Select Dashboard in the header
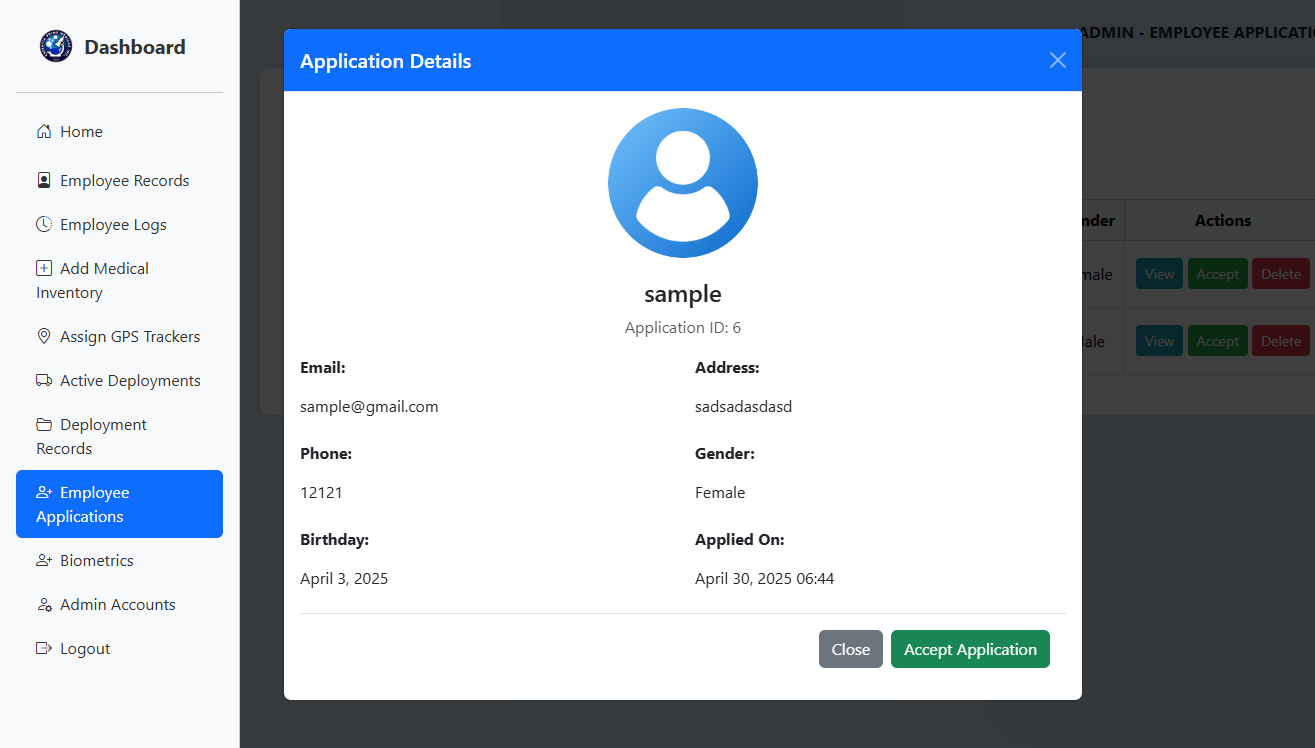This screenshot has width=1315, height=748. 135,46
